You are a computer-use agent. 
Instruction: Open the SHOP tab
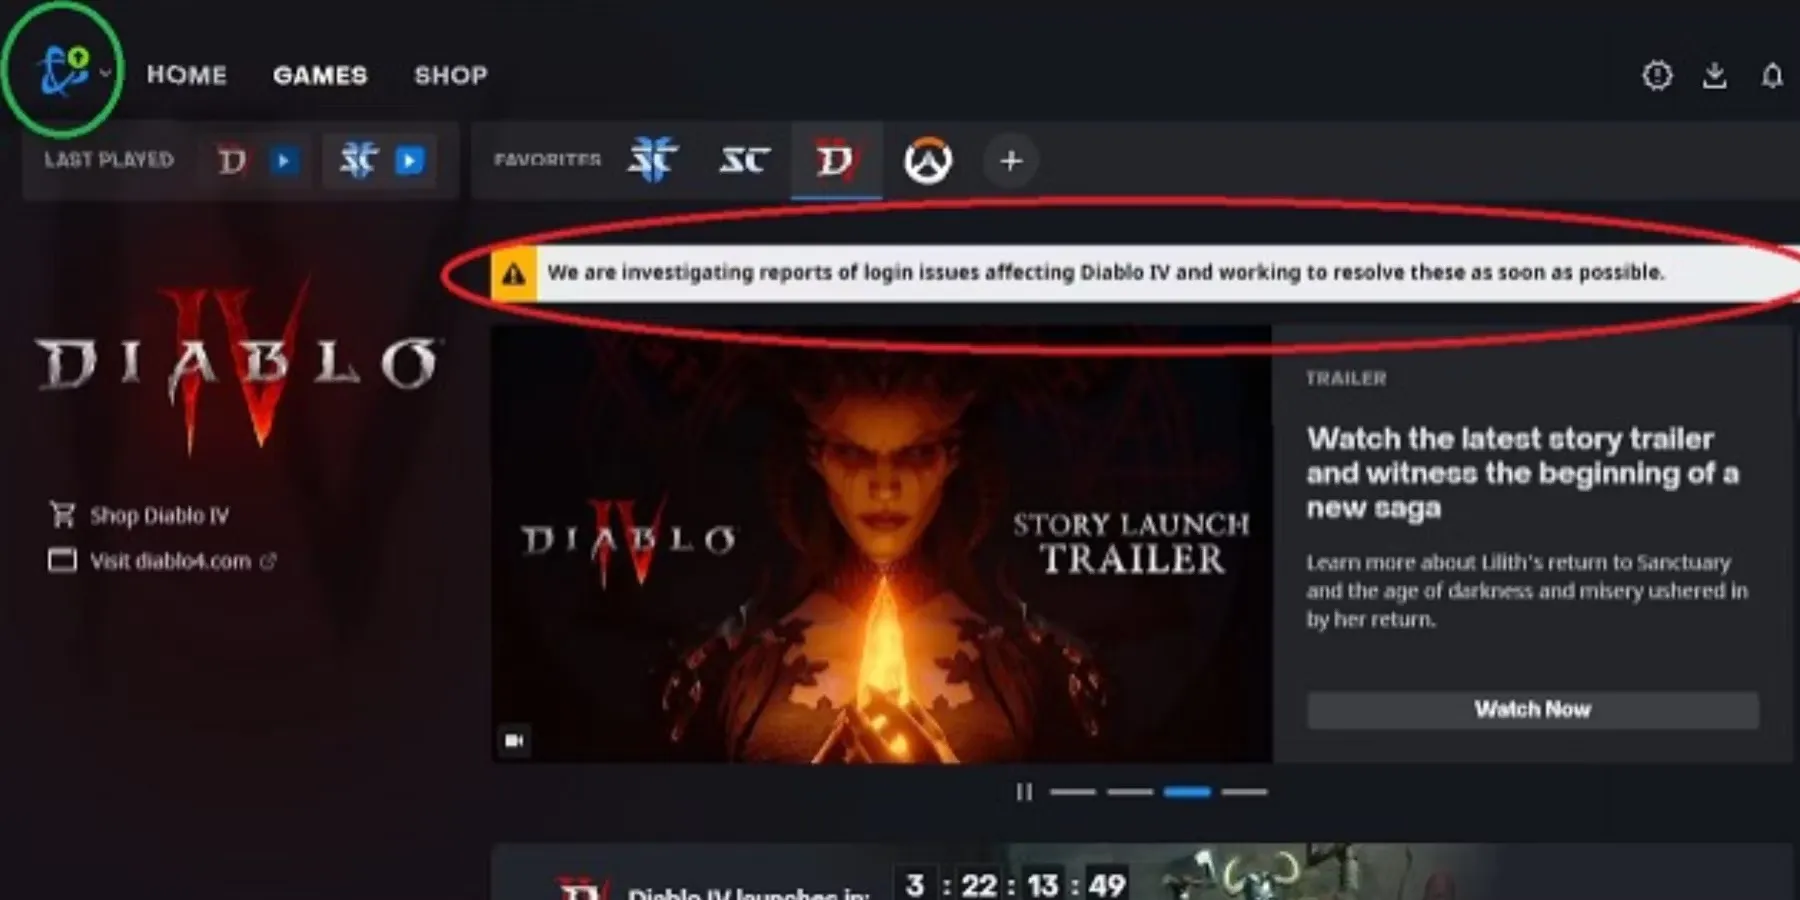coord(451,75)
